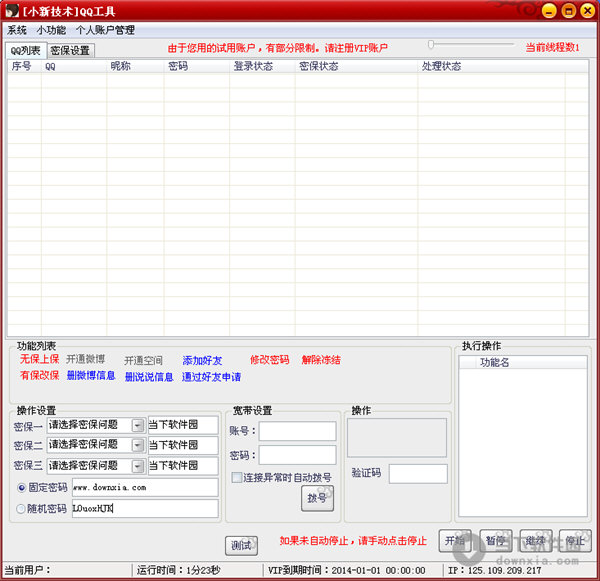The height and width of the screenshot is (581, 600).
Task: Click the 验证码 input field
Action: tap(418, 474)
